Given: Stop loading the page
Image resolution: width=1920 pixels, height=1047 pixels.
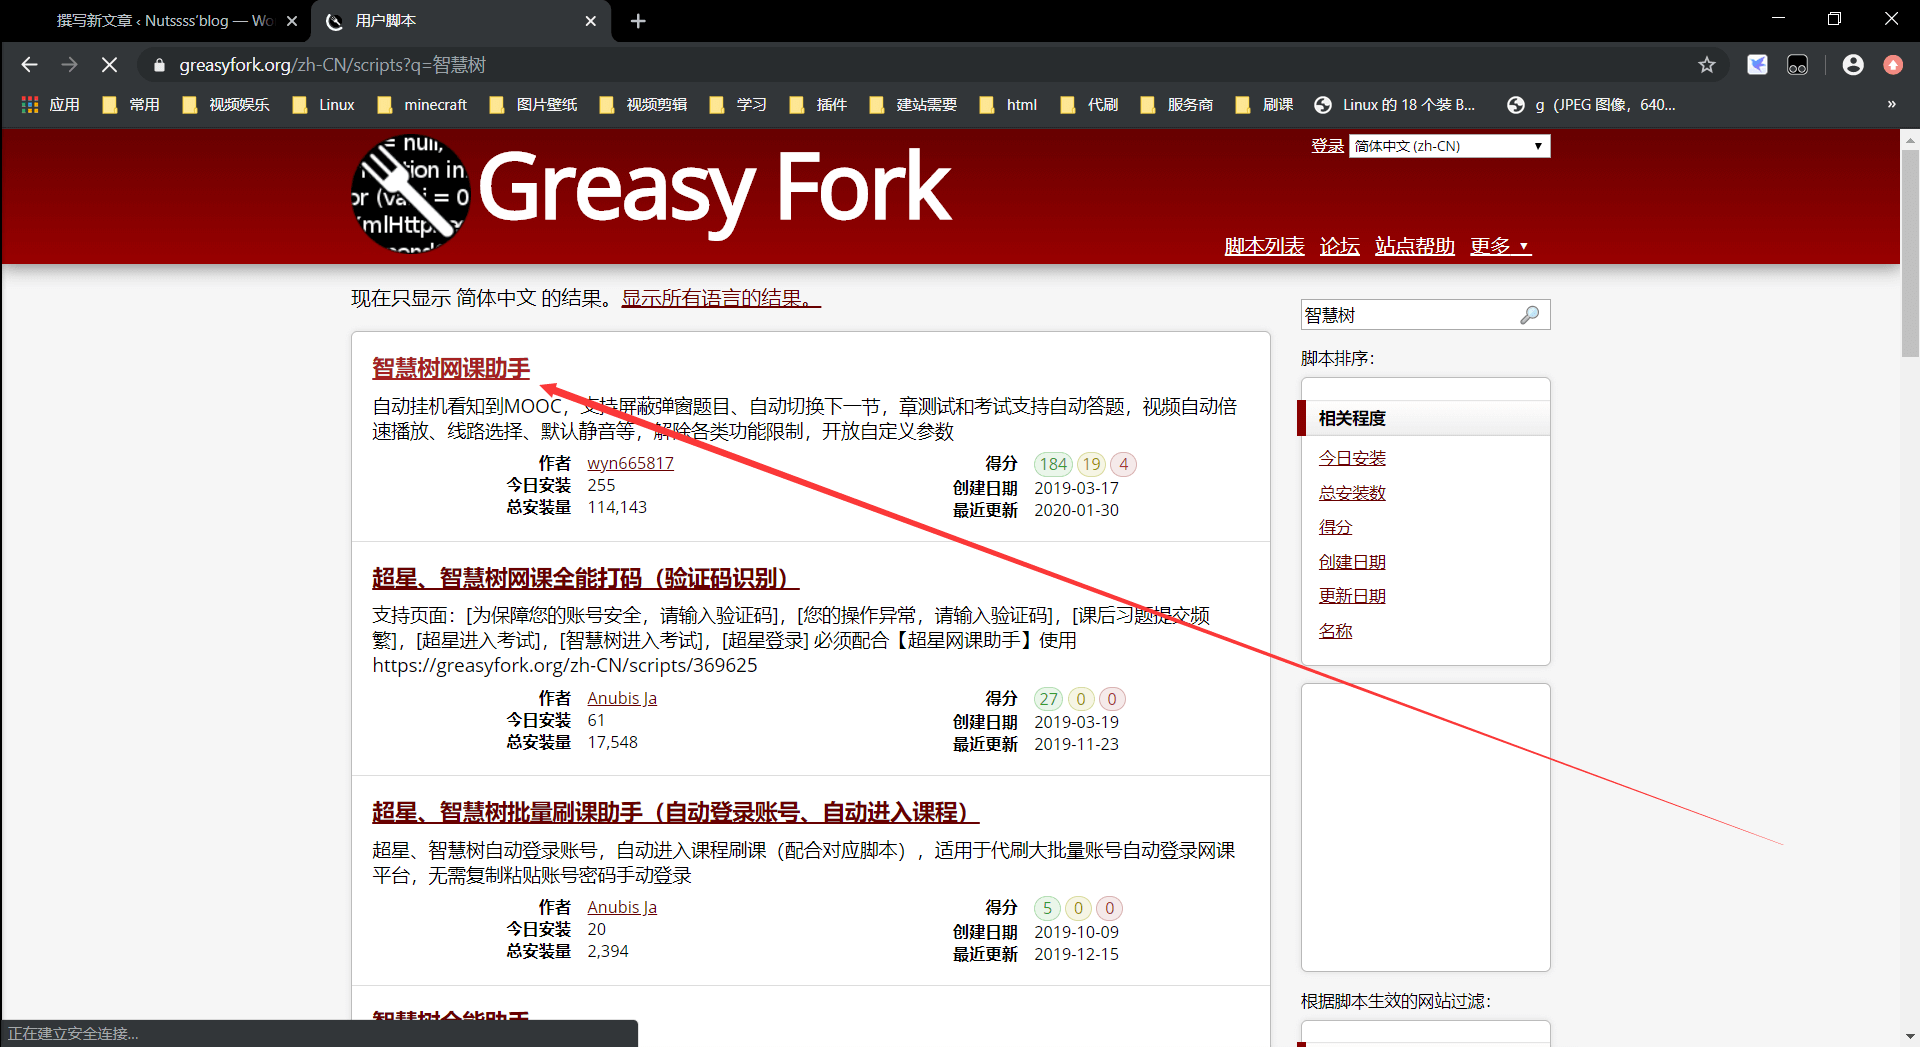Looking at the screenshot, I should (110, 65).
